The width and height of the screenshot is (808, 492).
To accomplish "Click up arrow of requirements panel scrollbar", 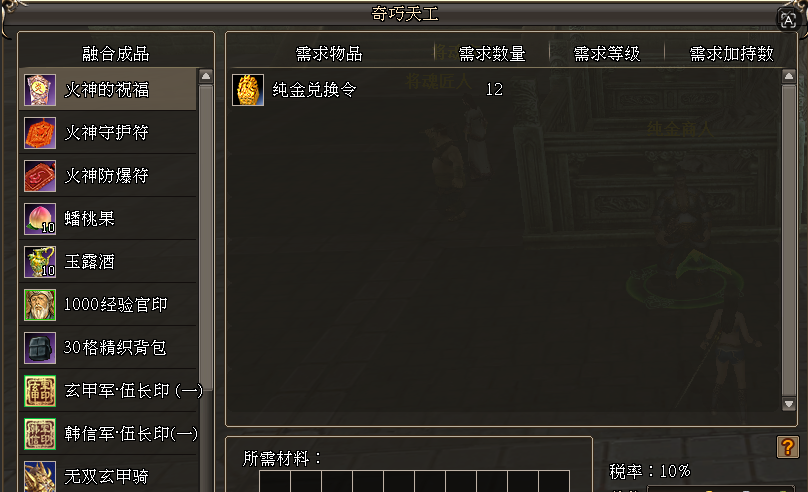I will (788, 76).
